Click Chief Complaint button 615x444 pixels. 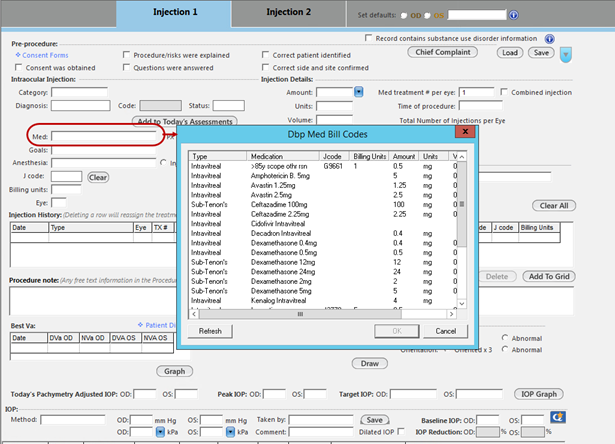(442, 52)
